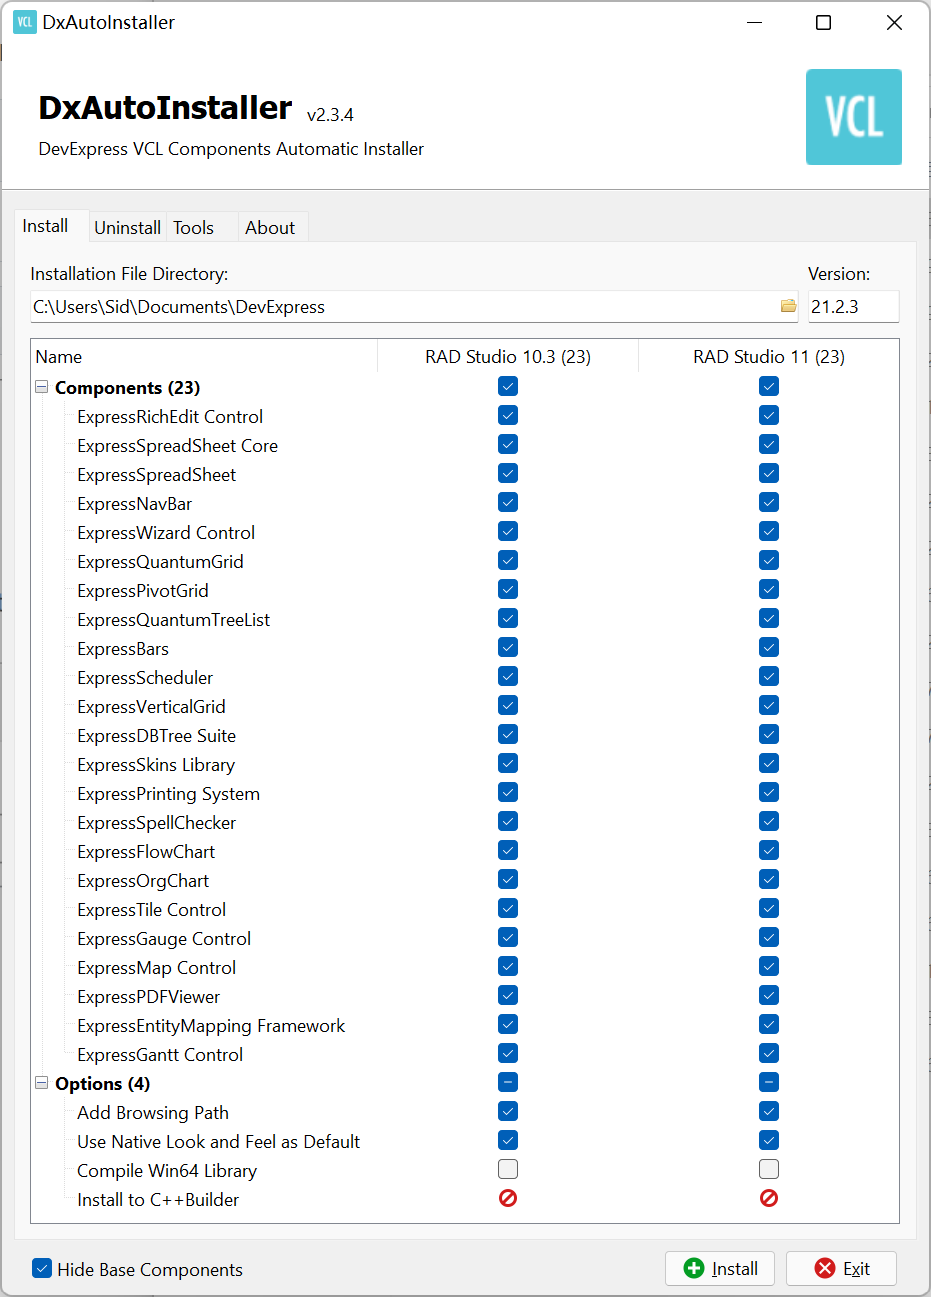Collapse the Options (4) tree node
The height and width of the screenshot is (1297, 931).
click(x=42, y=1083)
